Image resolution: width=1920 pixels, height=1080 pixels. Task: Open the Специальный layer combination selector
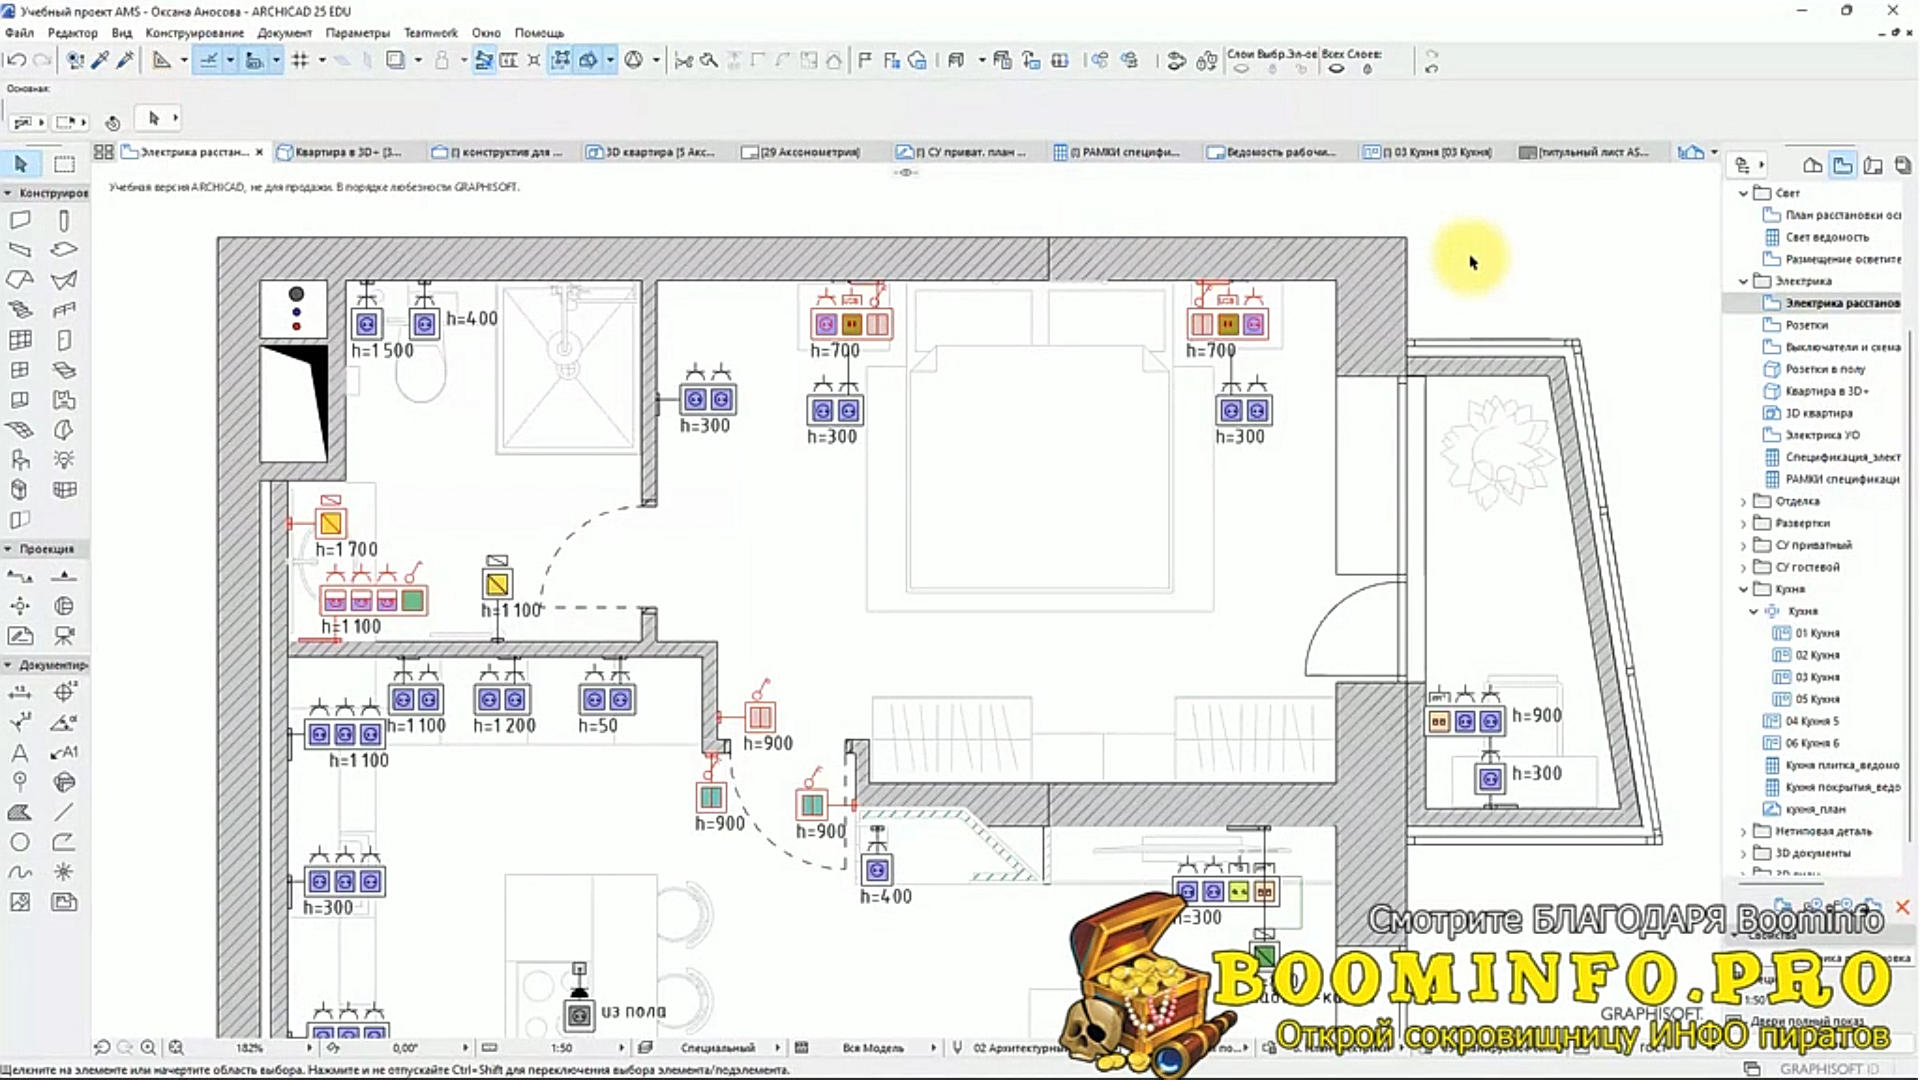(717, 1047)
